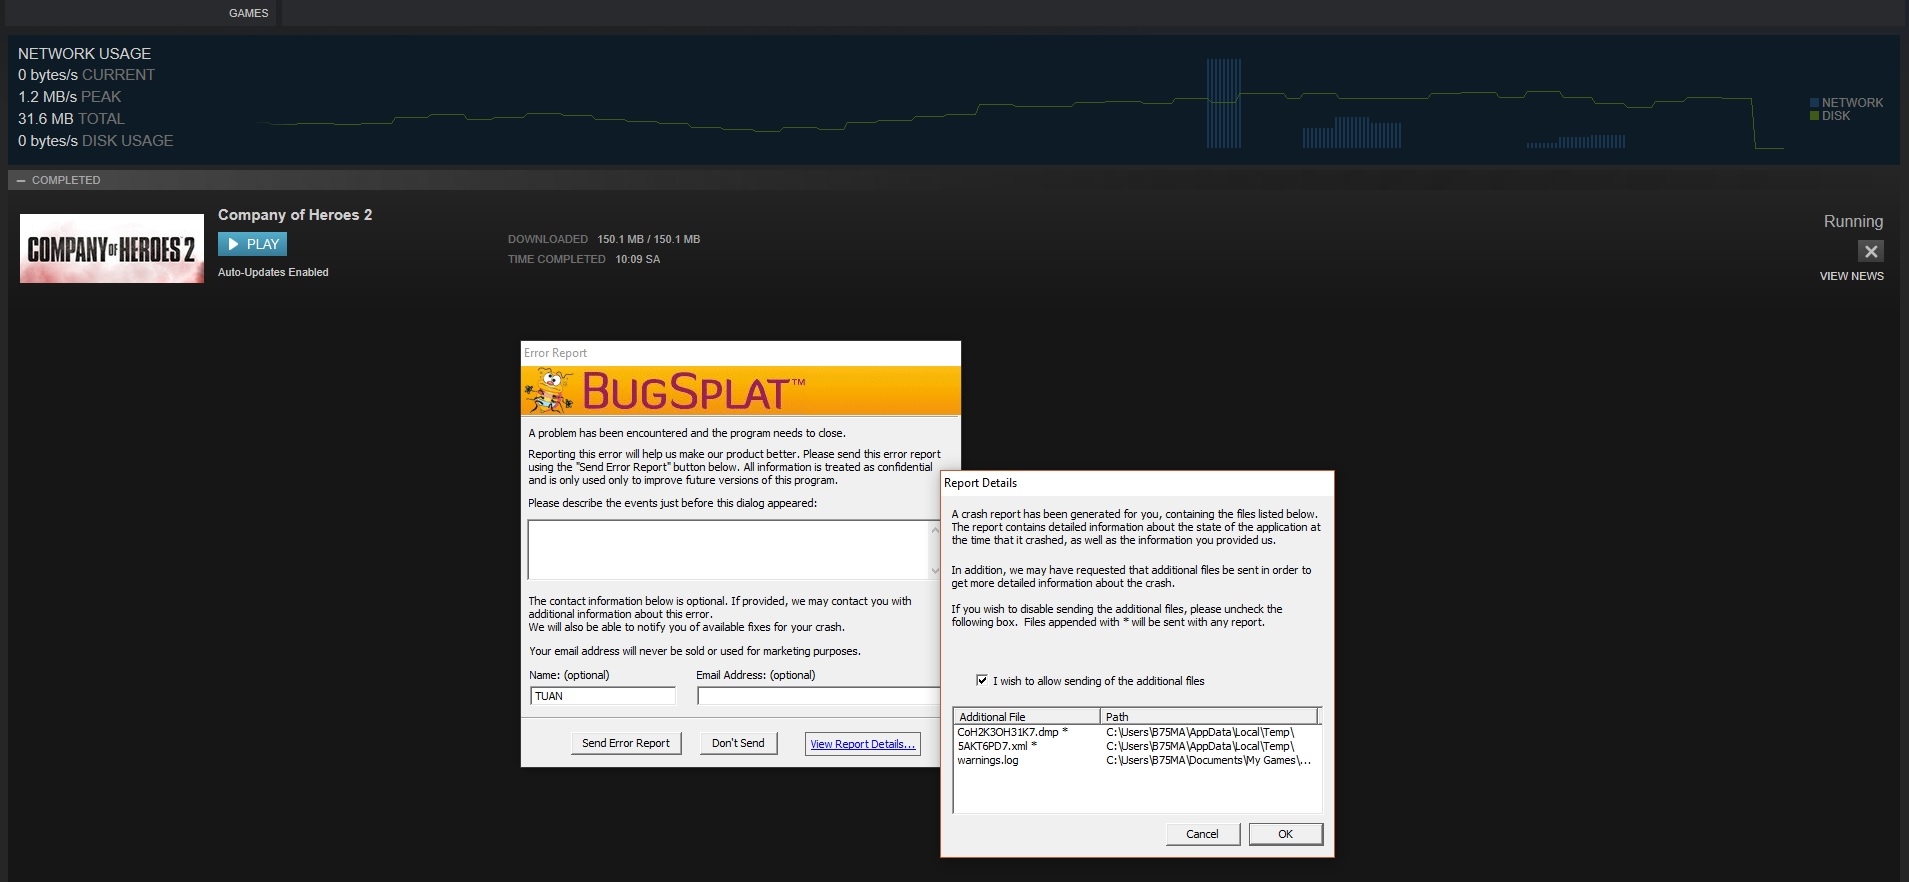The image size is (1909, 882).
Task: Click Cancel in Report Details dialog
Action: click(1202, 834)
